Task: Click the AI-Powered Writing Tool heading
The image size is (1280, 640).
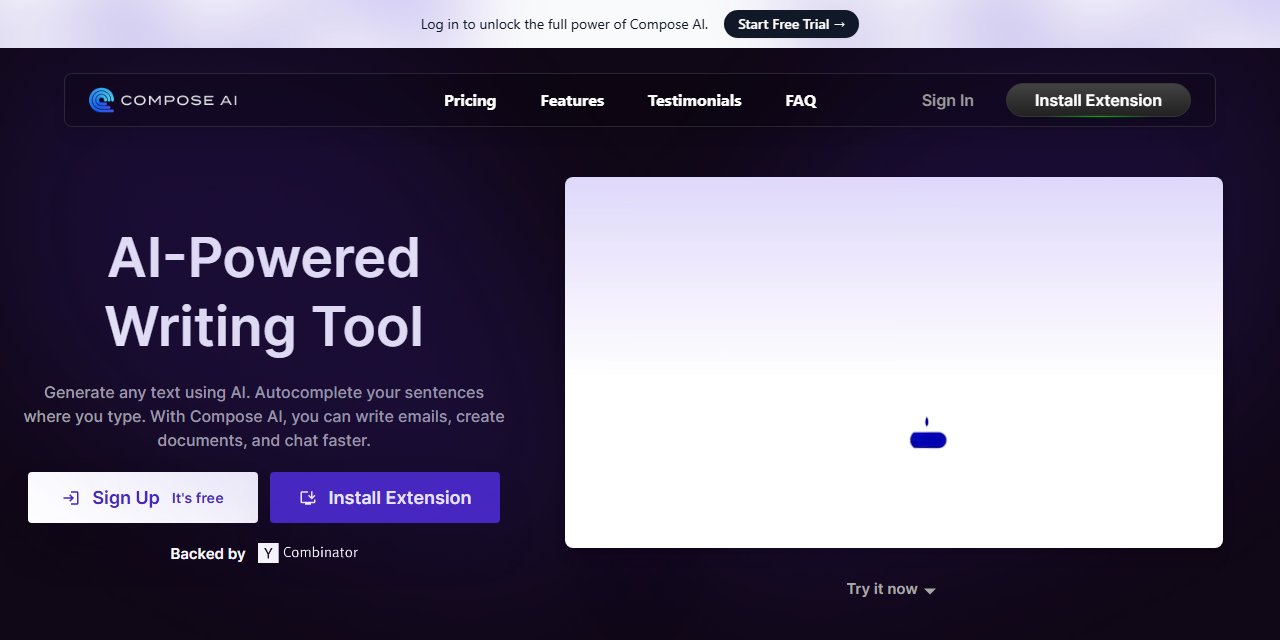Action: coord(264,292)
